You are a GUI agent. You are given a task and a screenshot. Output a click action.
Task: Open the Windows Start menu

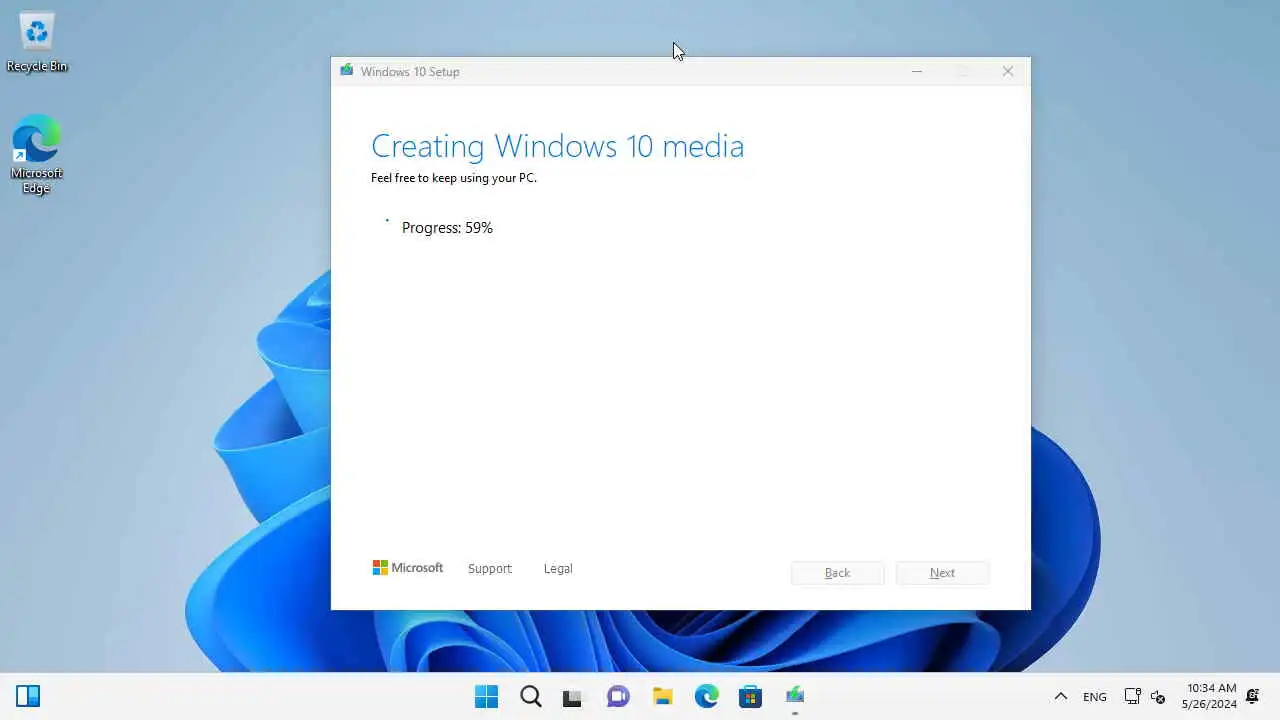[x=486, y=696]
